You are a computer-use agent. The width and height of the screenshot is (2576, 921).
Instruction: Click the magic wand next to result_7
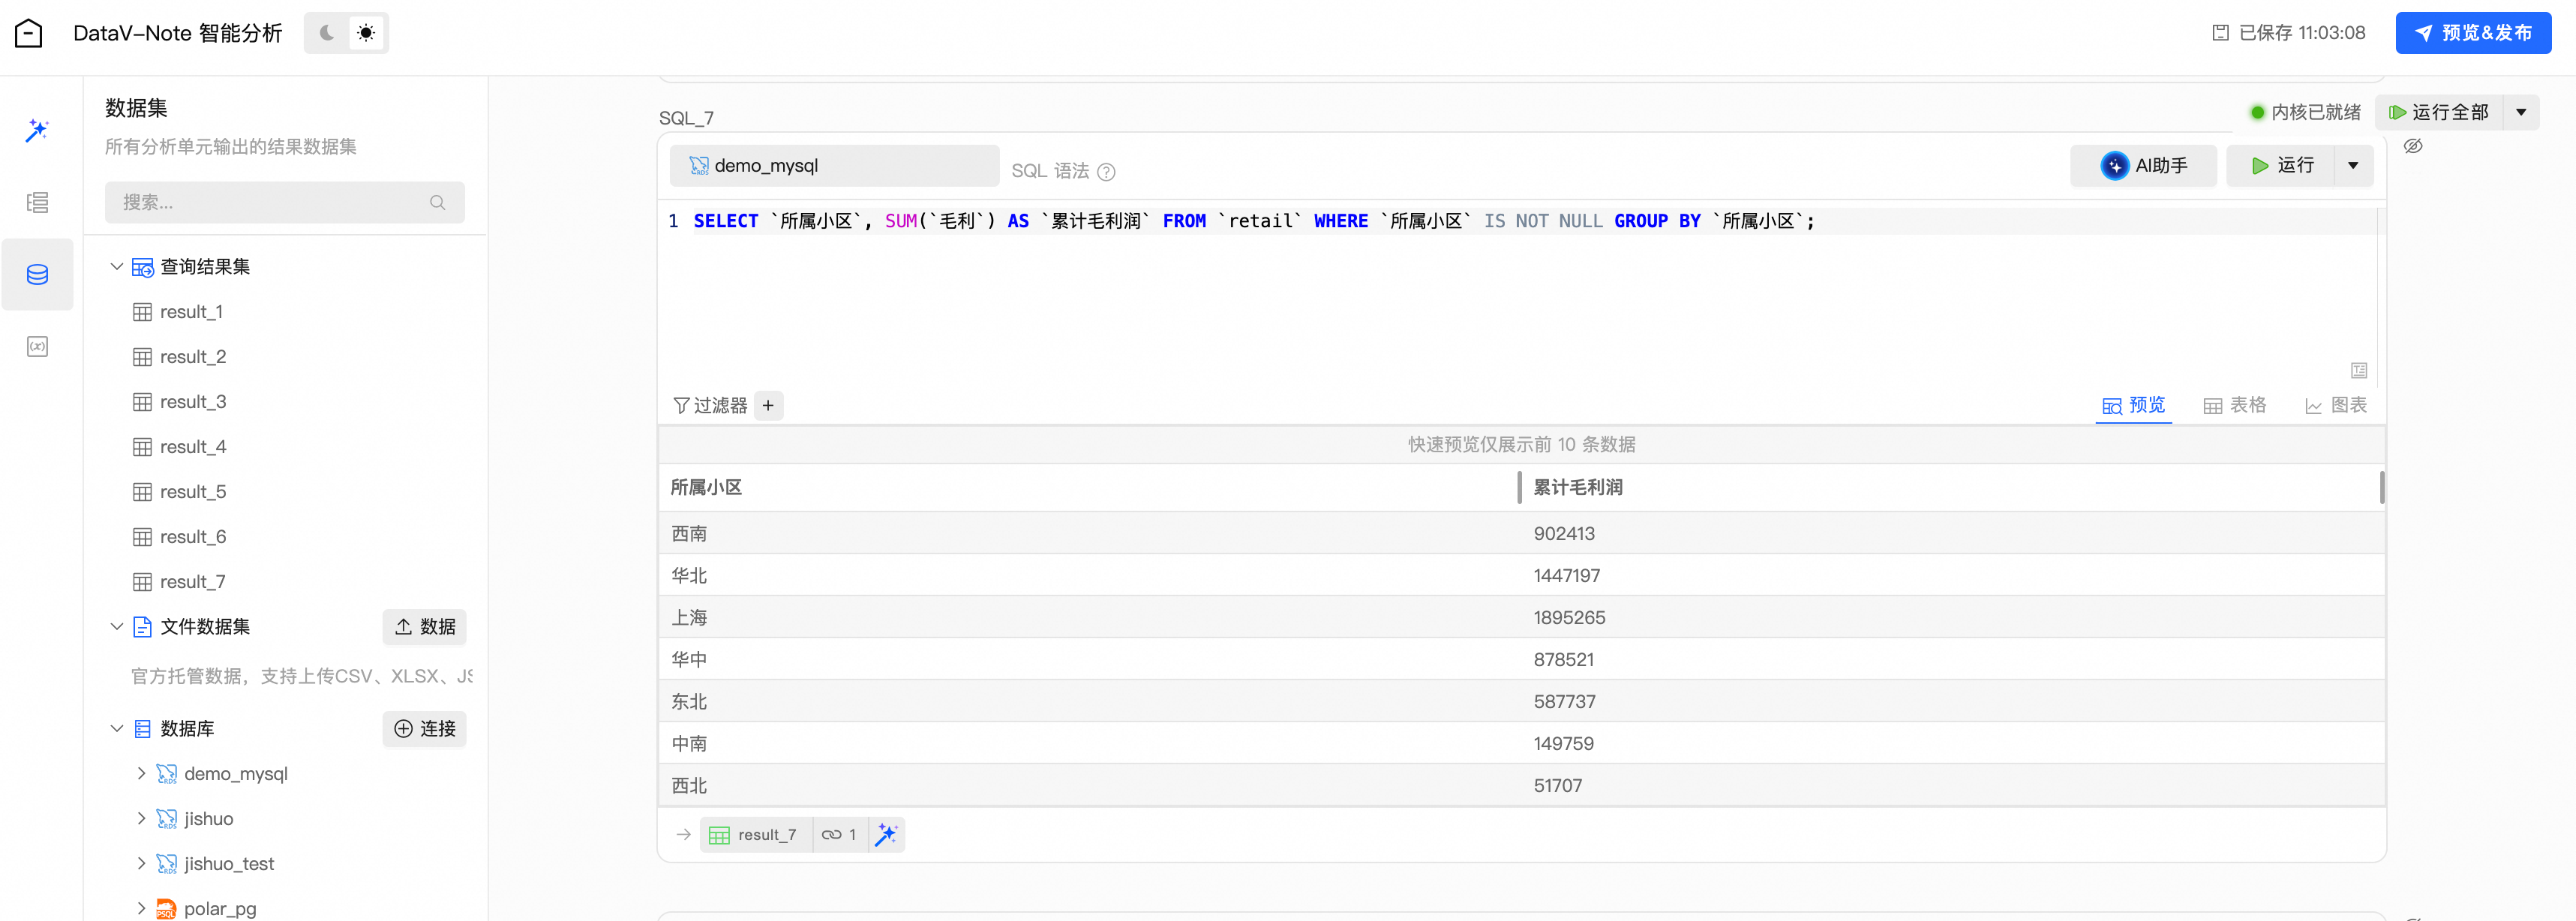(x=886, y=835)
